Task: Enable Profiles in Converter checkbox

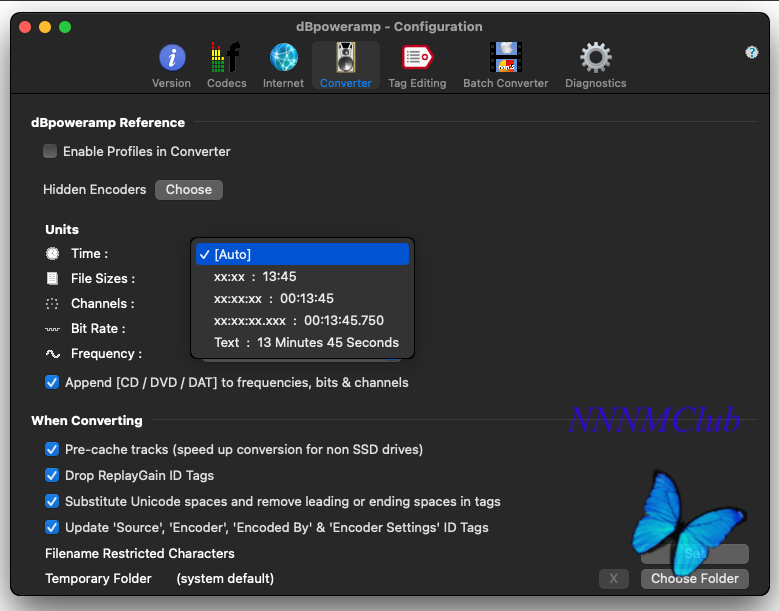Action: point(50,151)
